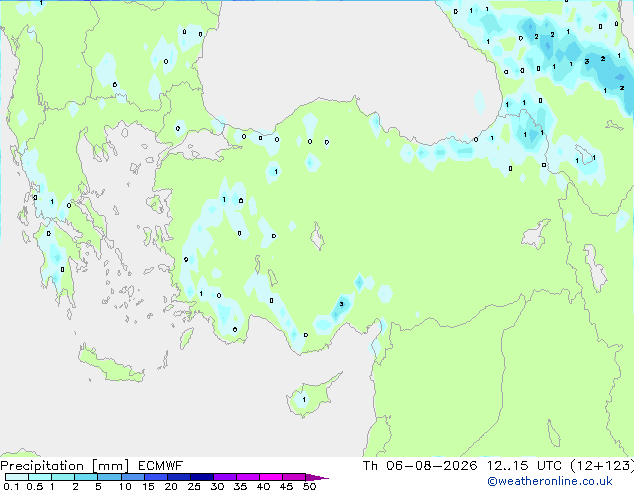Select the lightest 0.1–0.5 mm legend swatch

[x=17, y=477]
